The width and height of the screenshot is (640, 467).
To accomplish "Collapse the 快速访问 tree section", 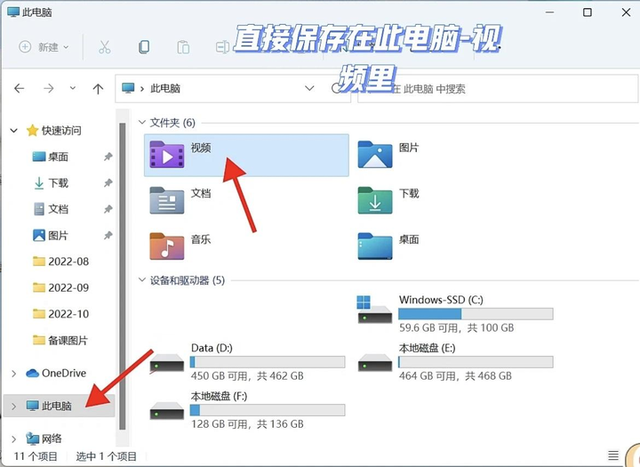I will pos(14,131).
